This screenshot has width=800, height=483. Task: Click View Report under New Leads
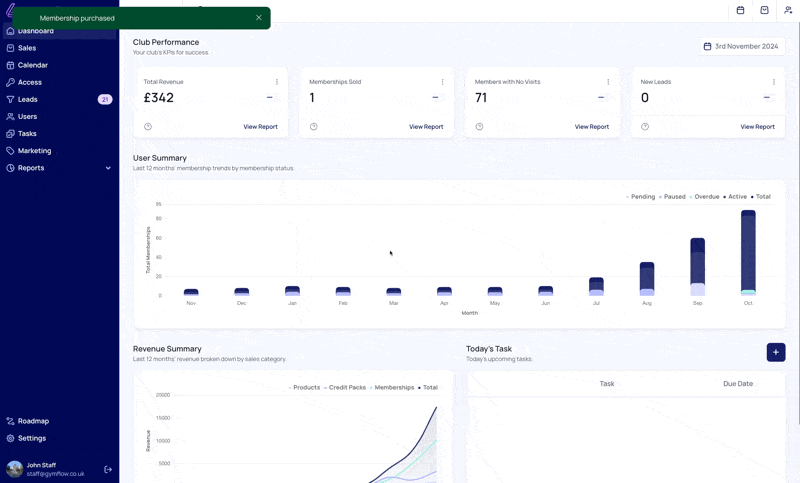[757, 127]
